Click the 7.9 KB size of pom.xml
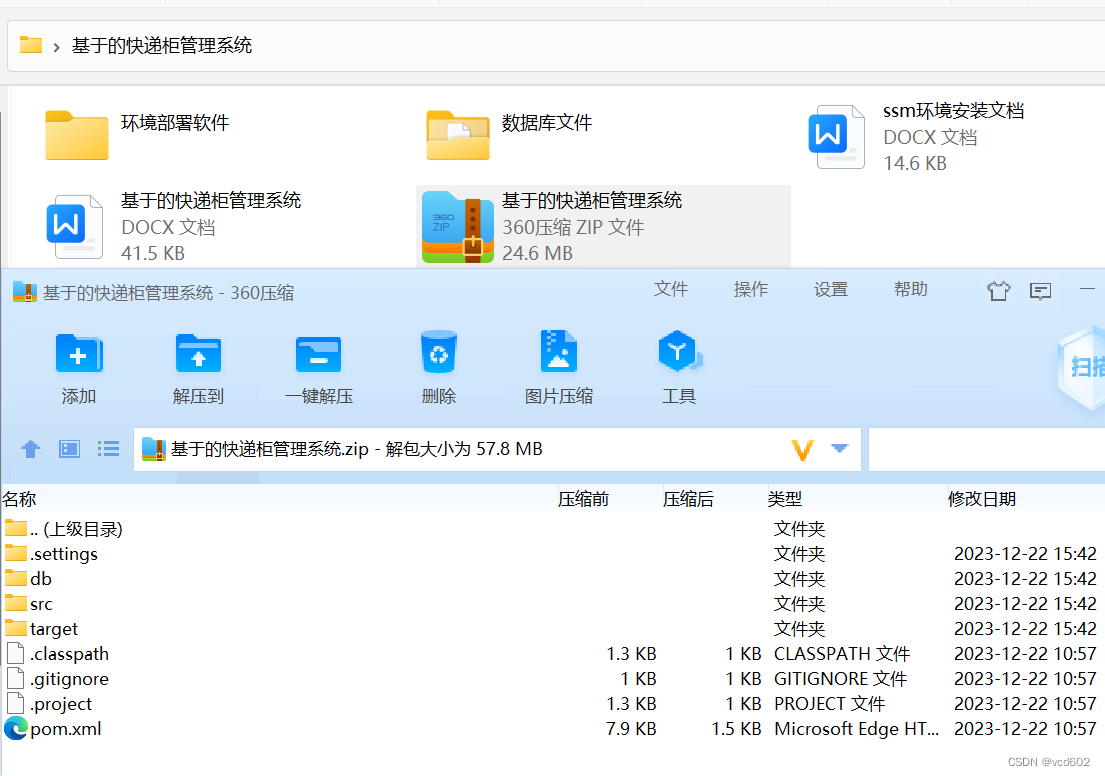The height and width of the screenshot is (776, 1105). click(x=631, y=729)
